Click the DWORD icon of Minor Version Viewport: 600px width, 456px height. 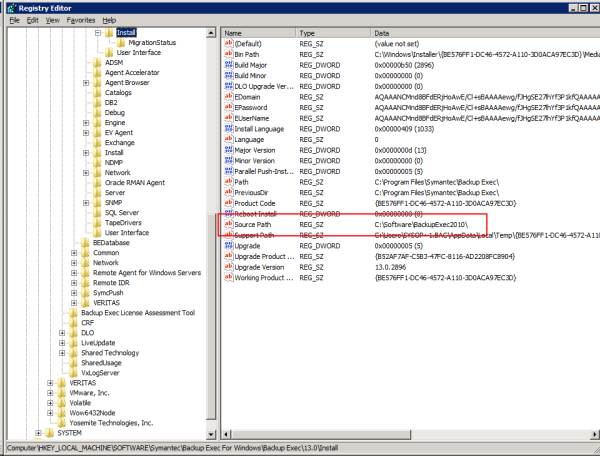tap(228, 161)
